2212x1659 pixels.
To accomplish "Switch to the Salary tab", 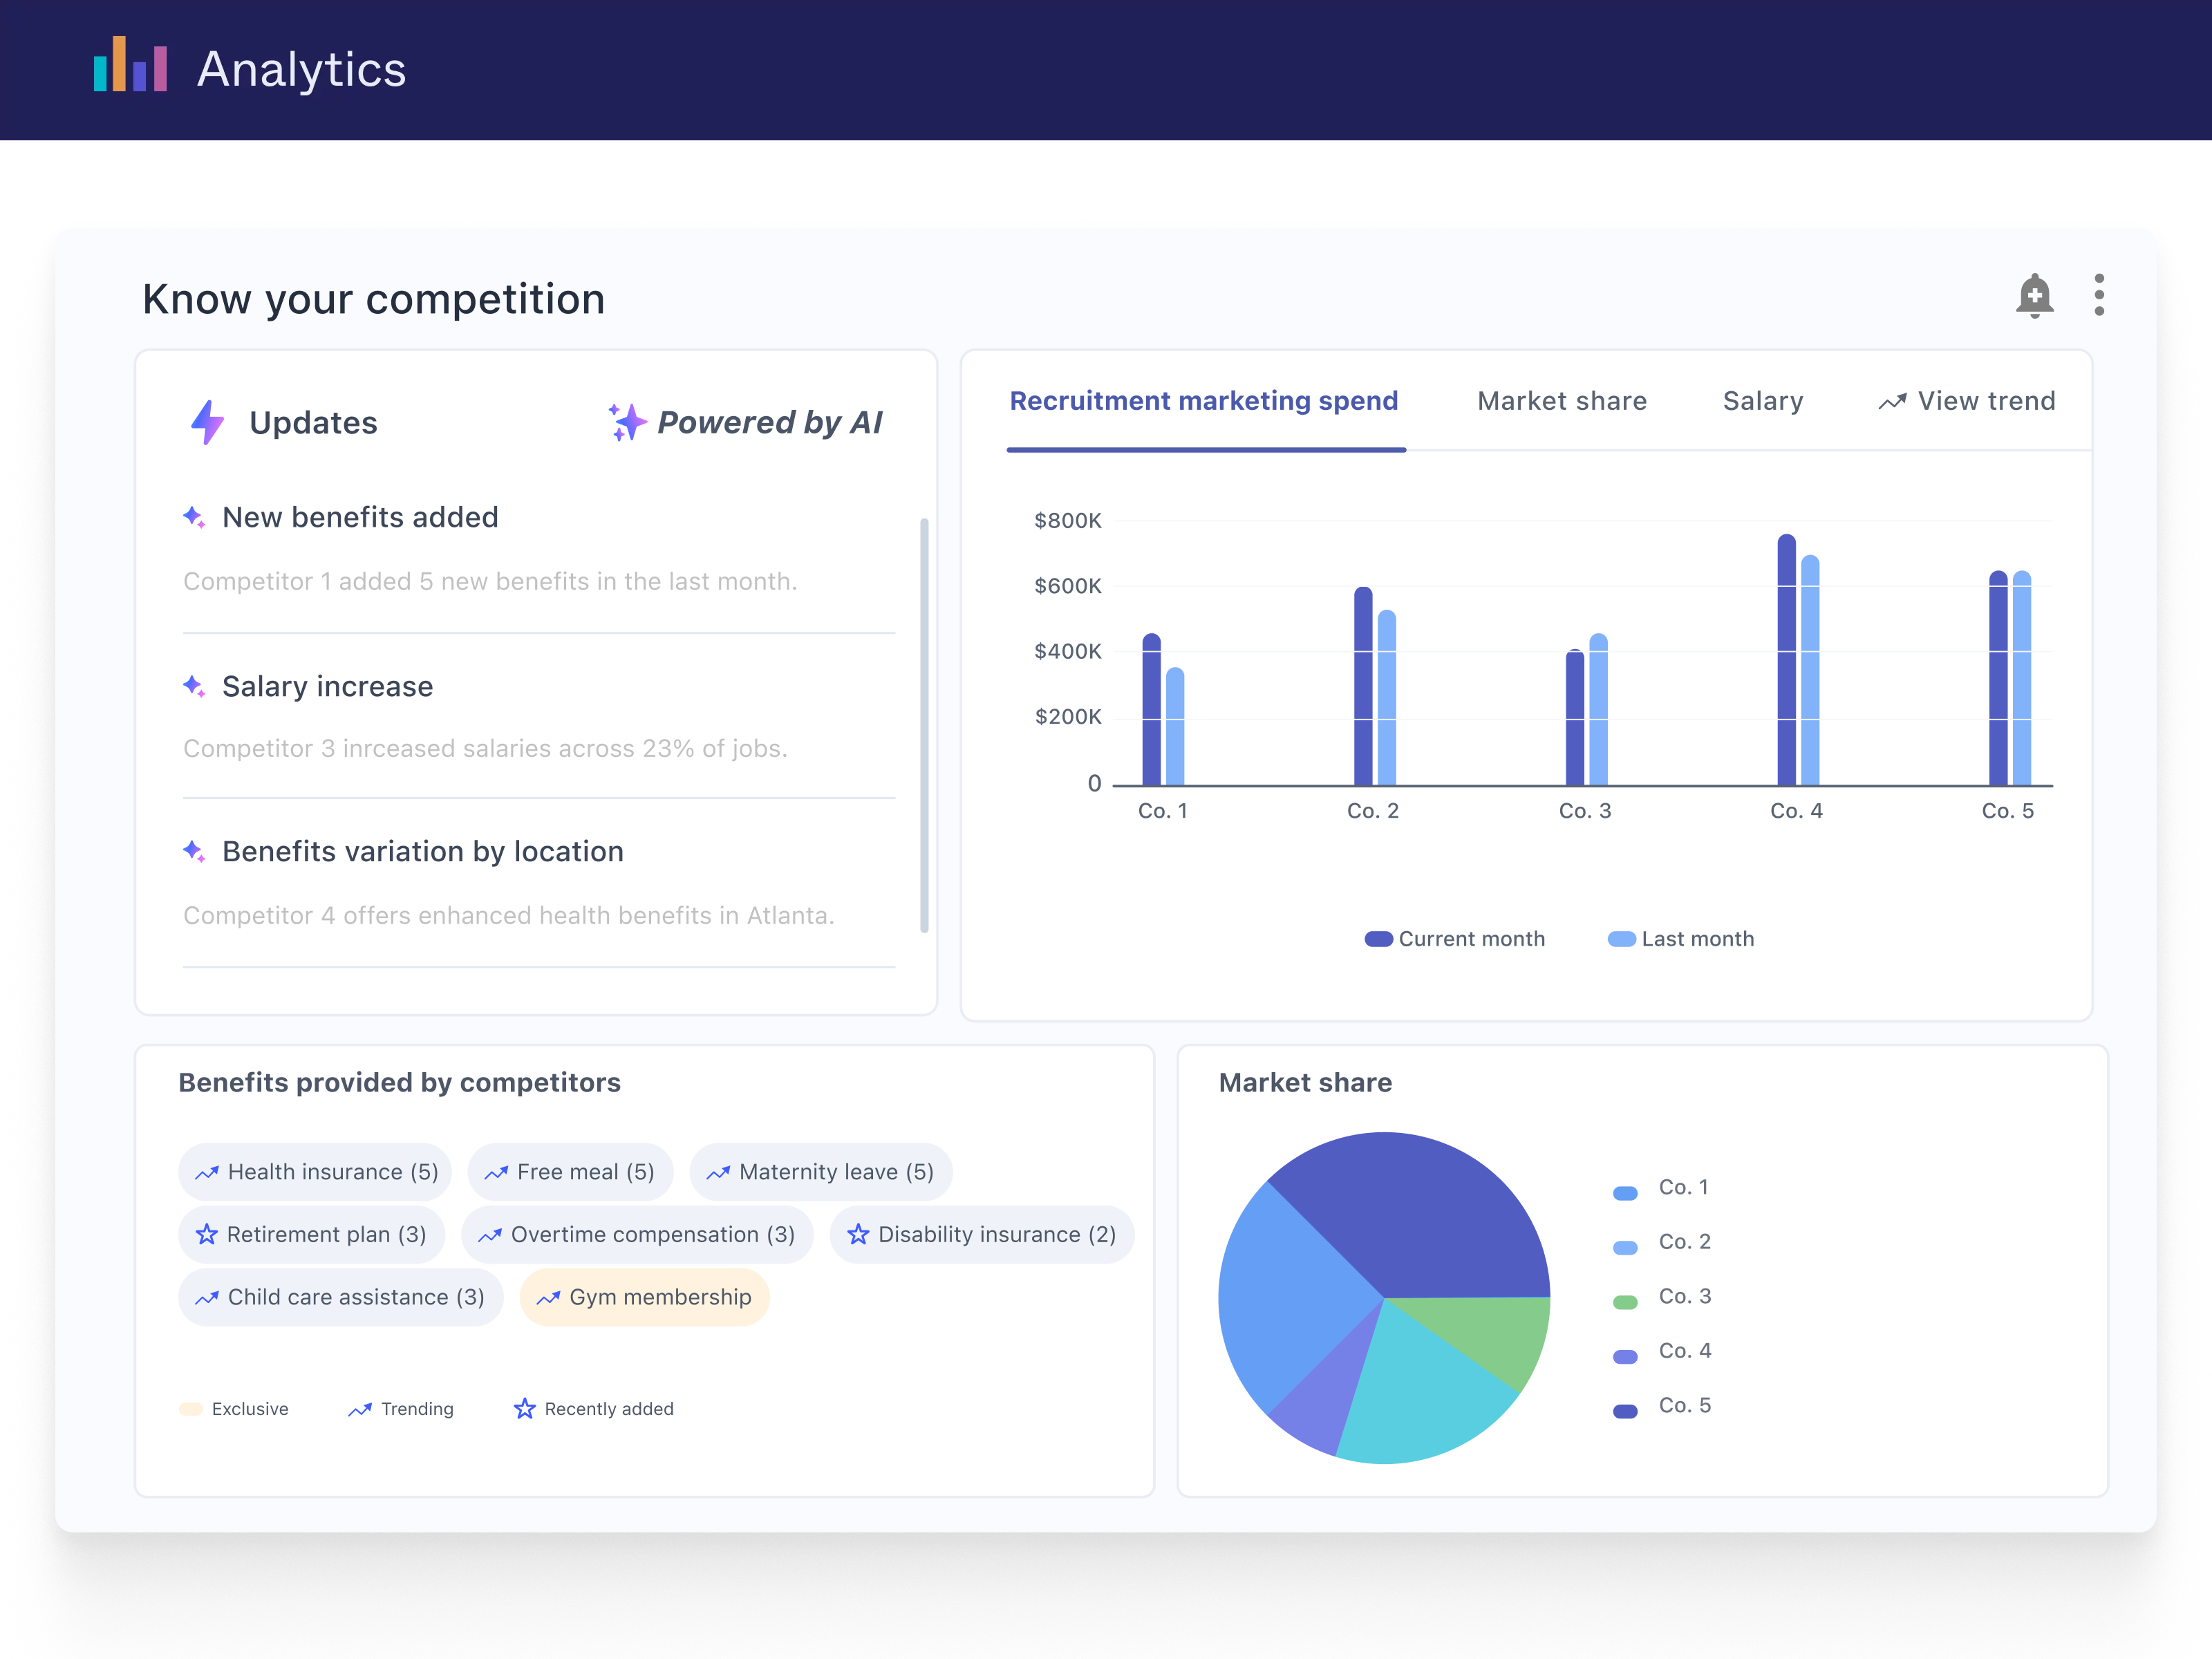I will 1762,401.
